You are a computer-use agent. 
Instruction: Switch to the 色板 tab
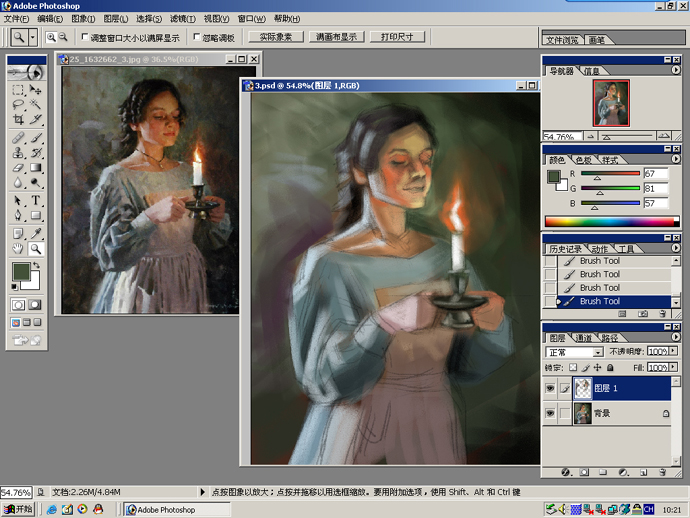point(584,160)
